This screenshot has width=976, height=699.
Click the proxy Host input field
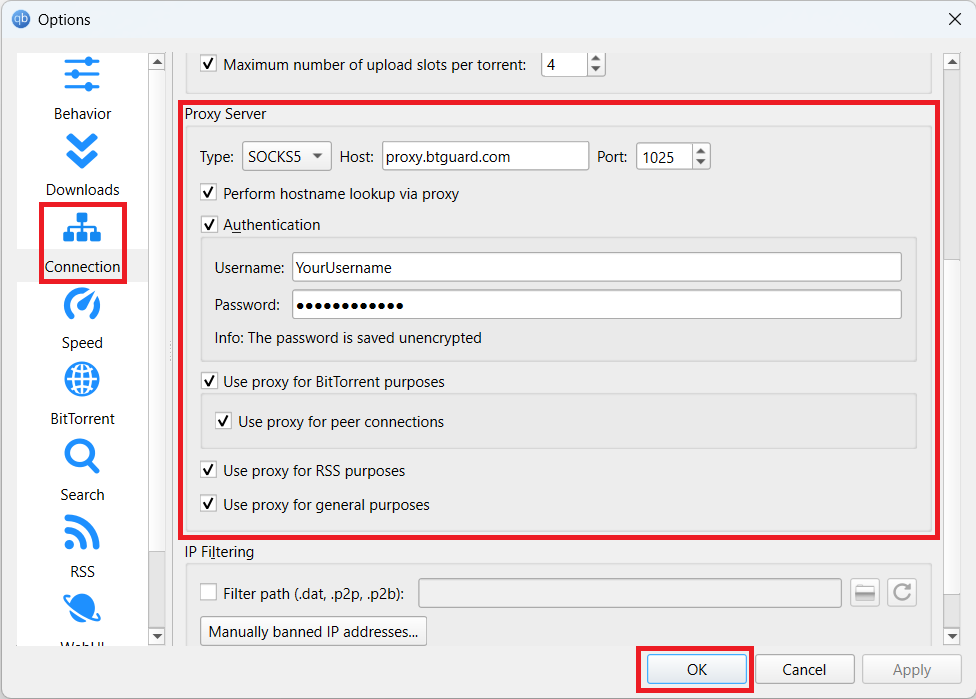pyautogui.click(x=485, y=157)
